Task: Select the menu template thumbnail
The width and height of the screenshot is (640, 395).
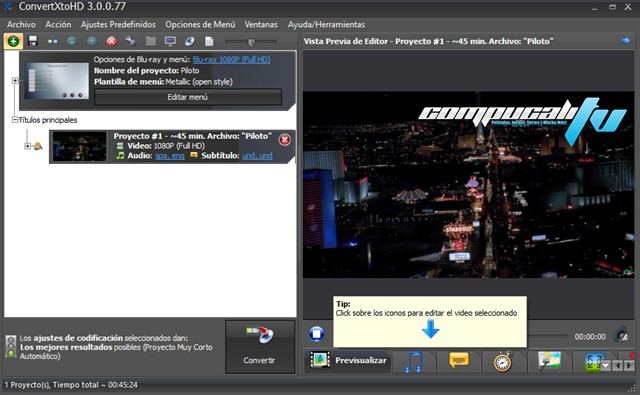Action: tap(57, 80)
